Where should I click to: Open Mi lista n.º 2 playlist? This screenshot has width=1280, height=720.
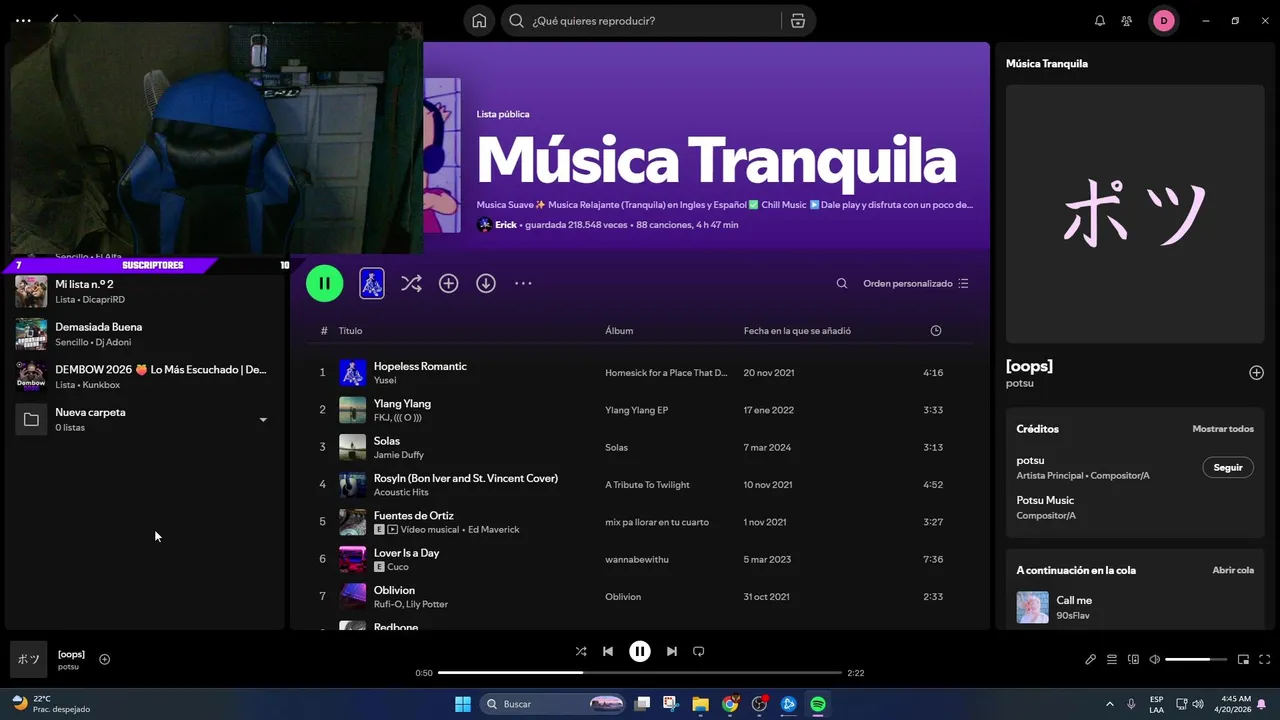[x=145, y=291]
